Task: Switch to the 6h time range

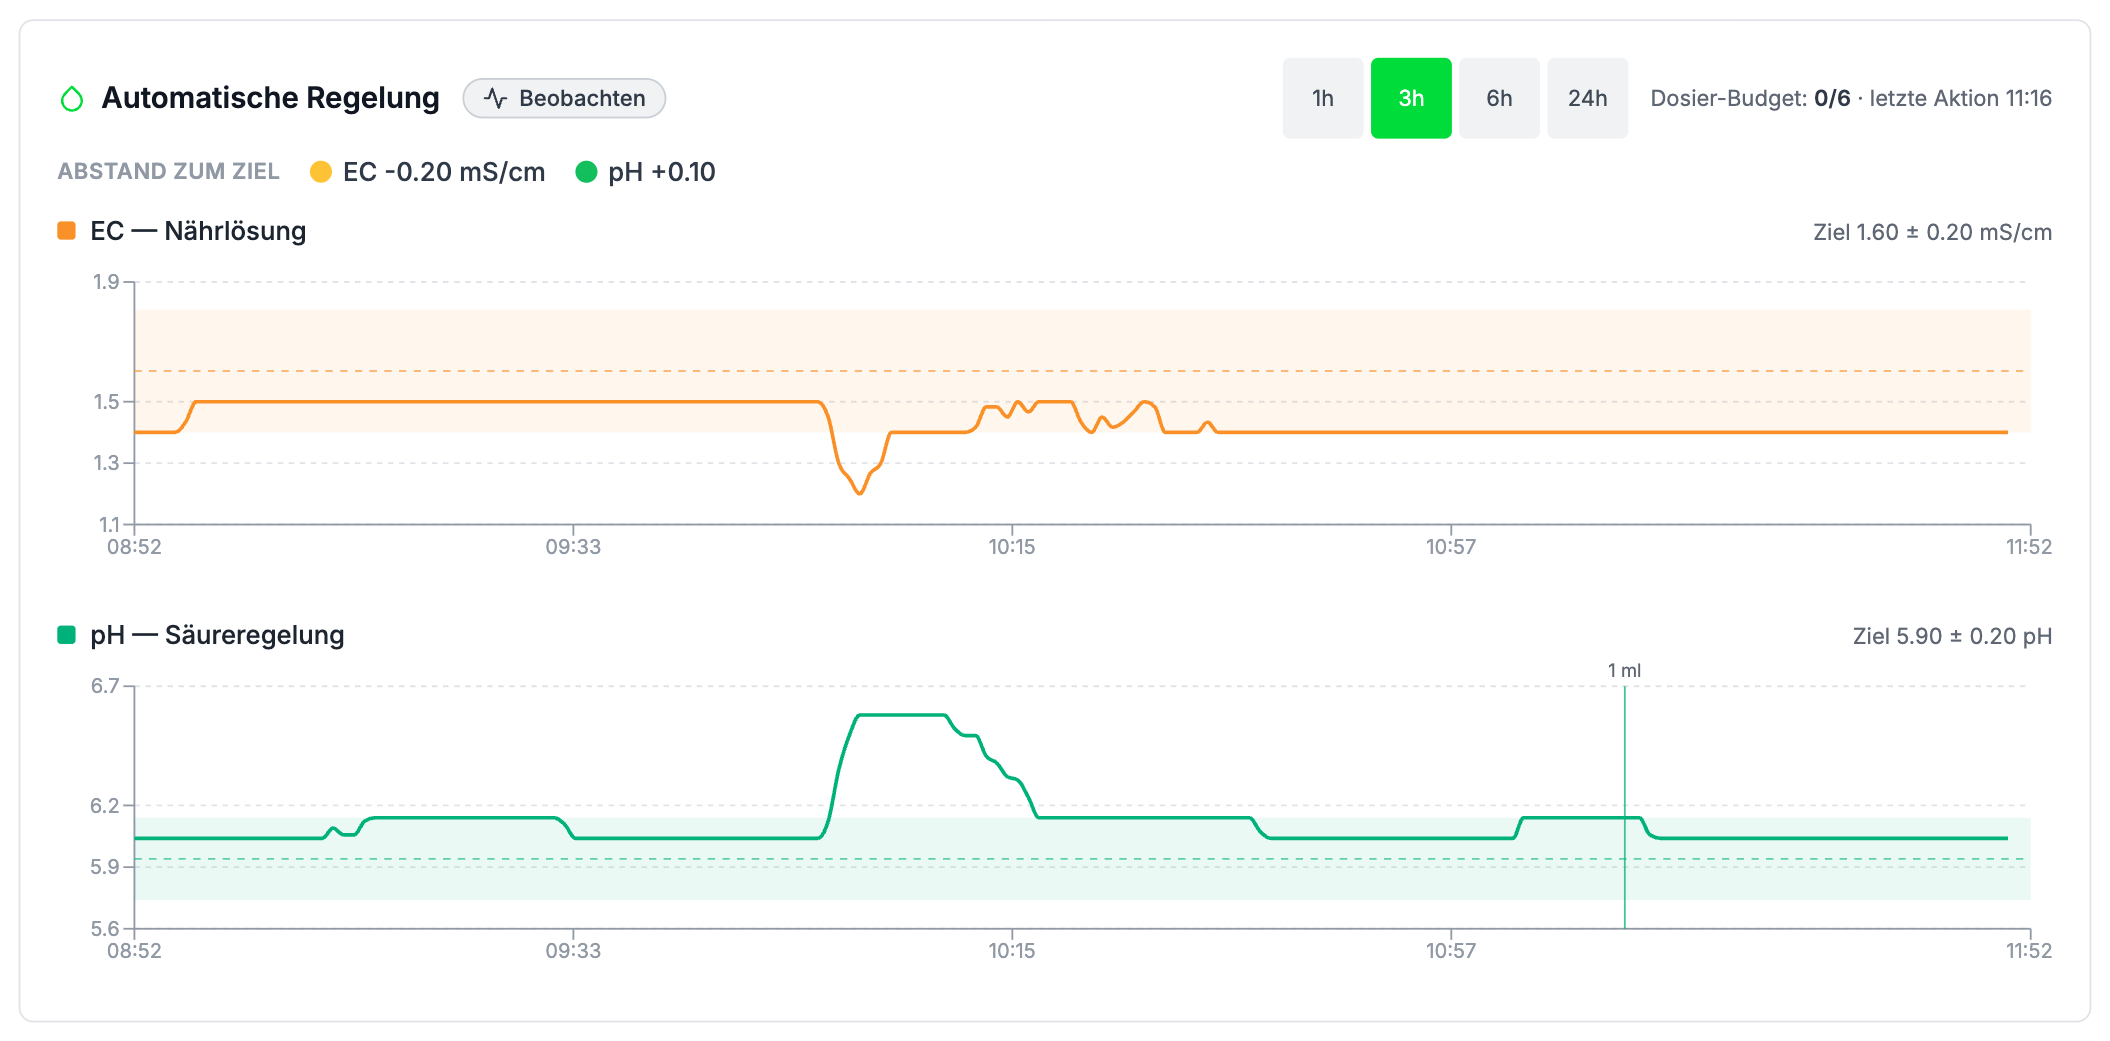Action: point(1499,98)
